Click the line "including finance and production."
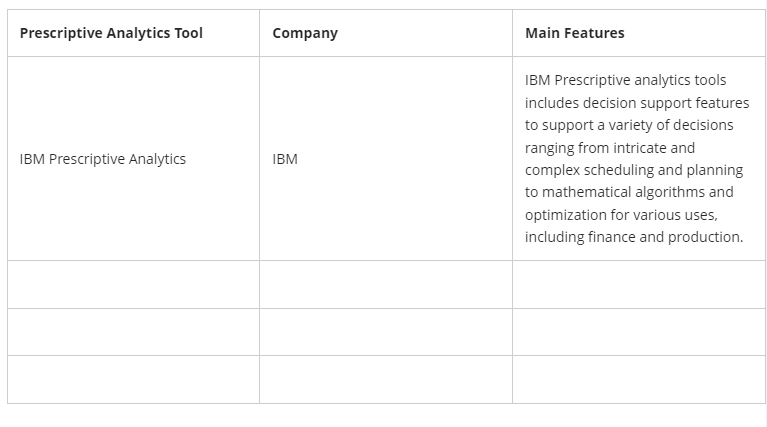767x427 pixels. (634, 237)
